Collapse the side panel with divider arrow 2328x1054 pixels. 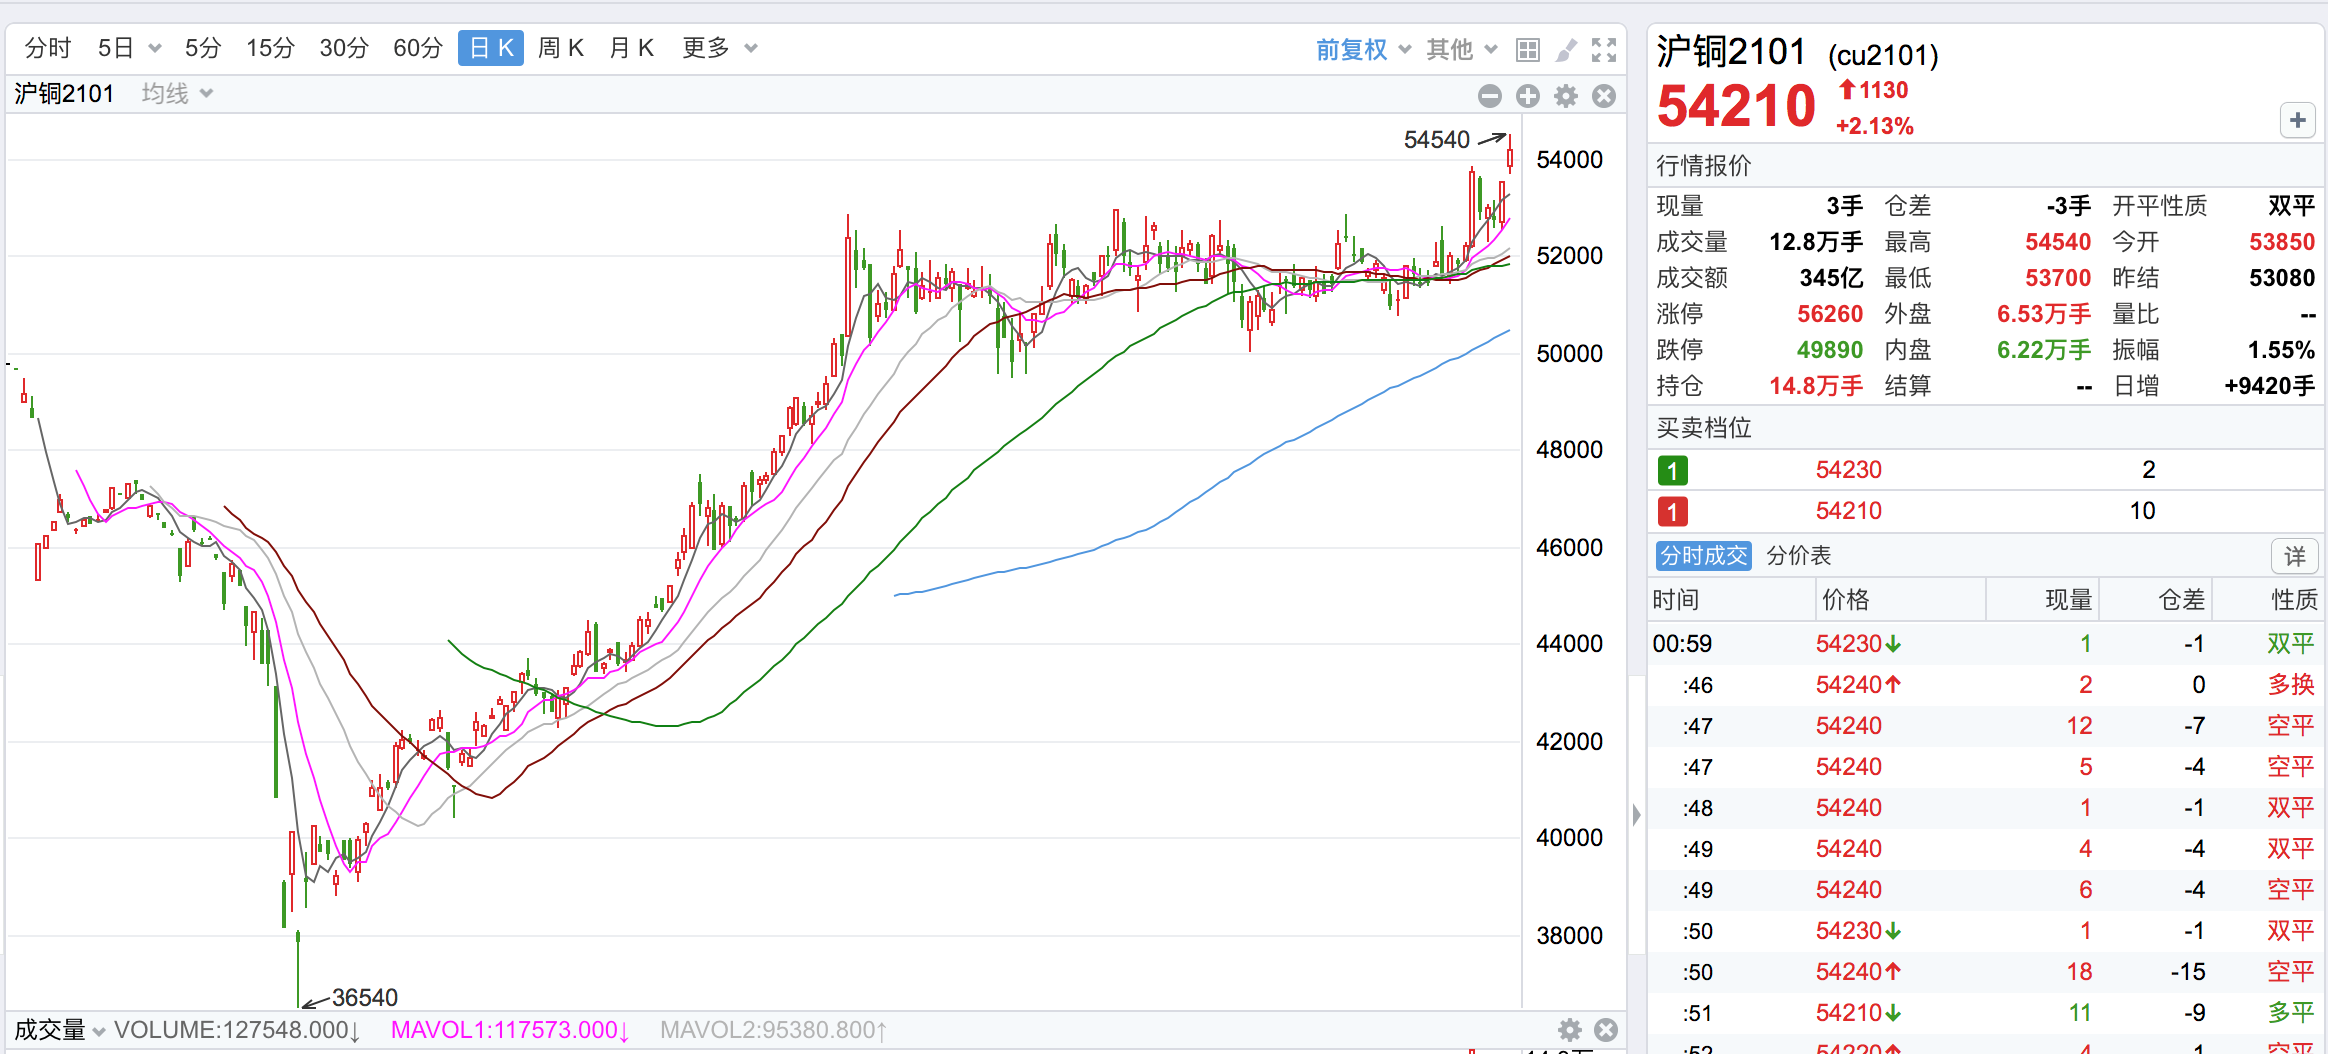click(1636, 815)
